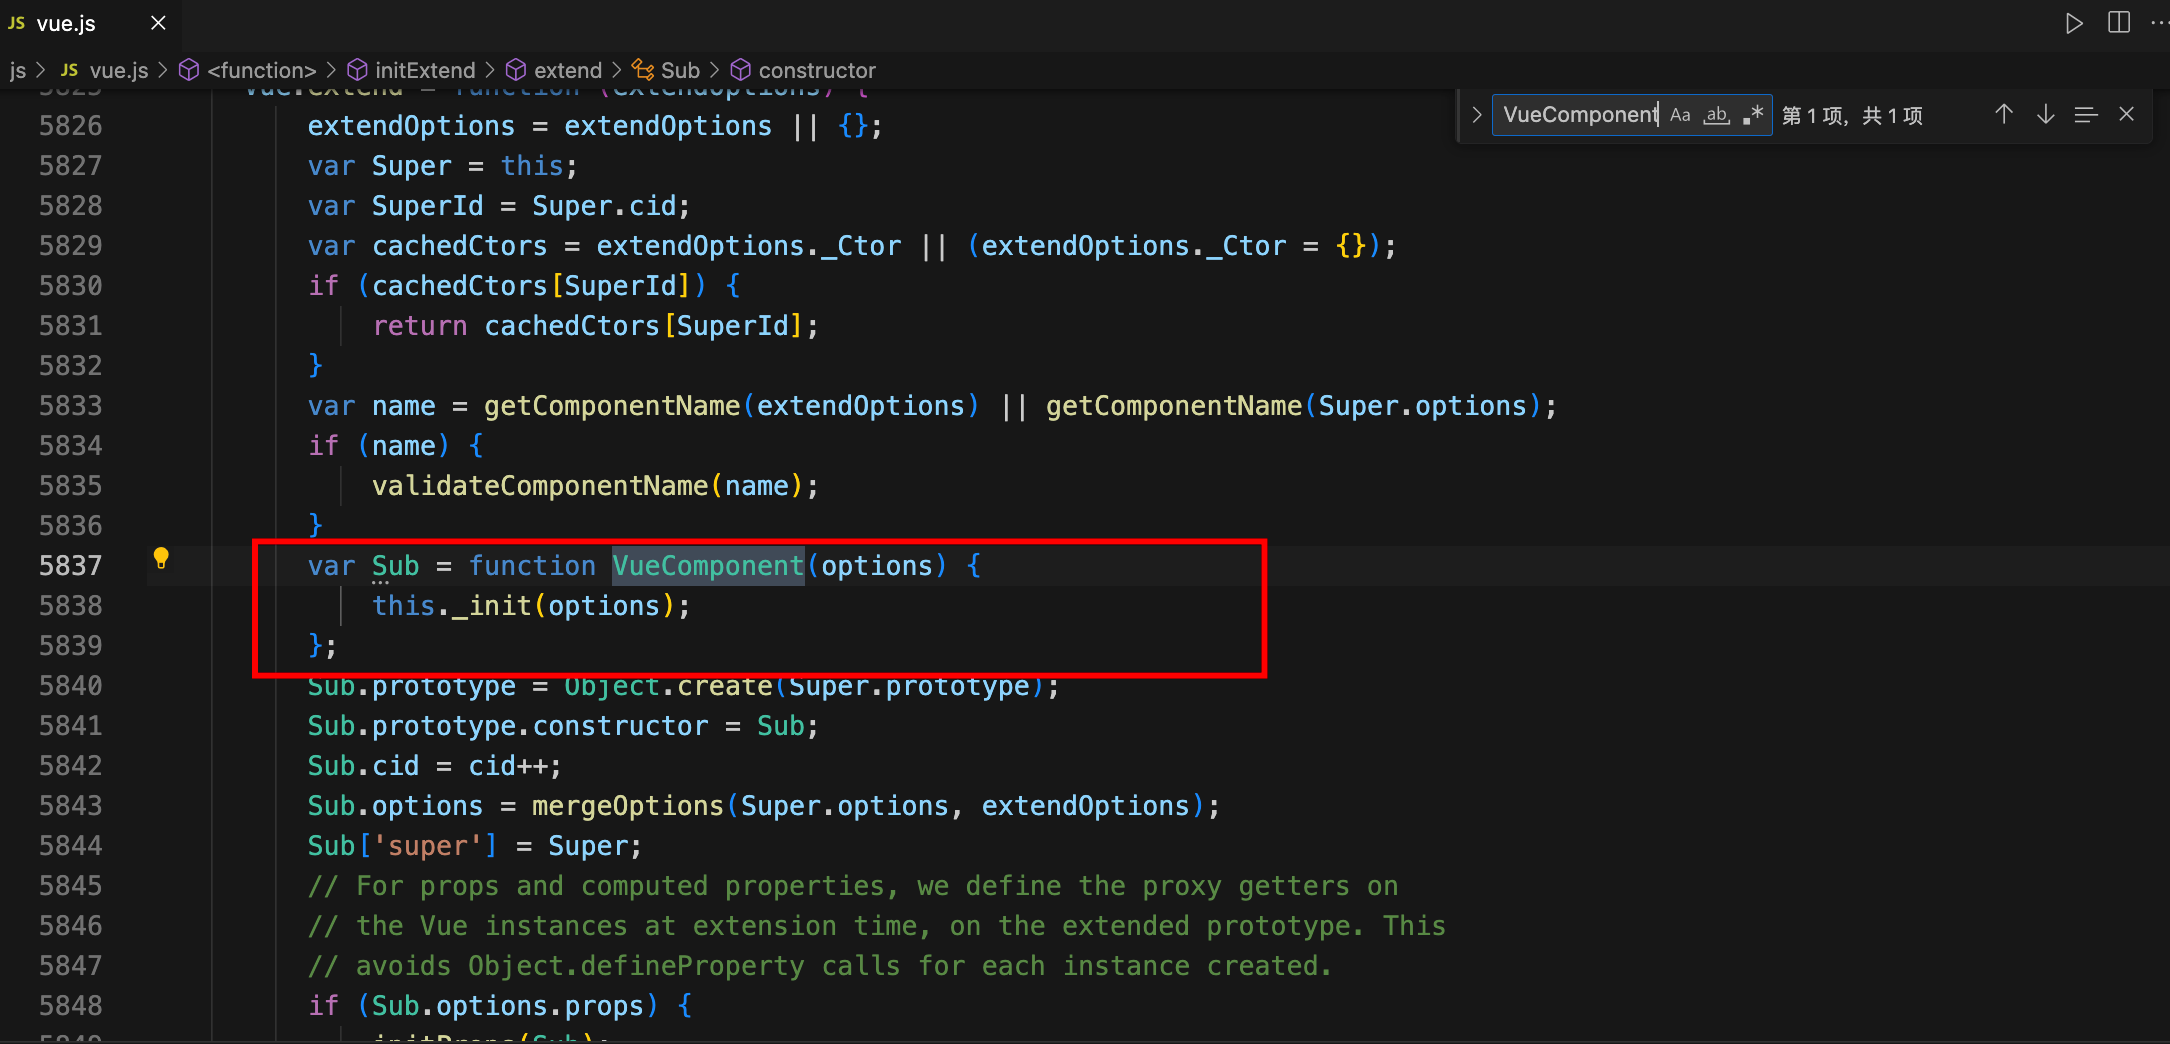Click the 'super' string on line 5844

coord(428,846)
